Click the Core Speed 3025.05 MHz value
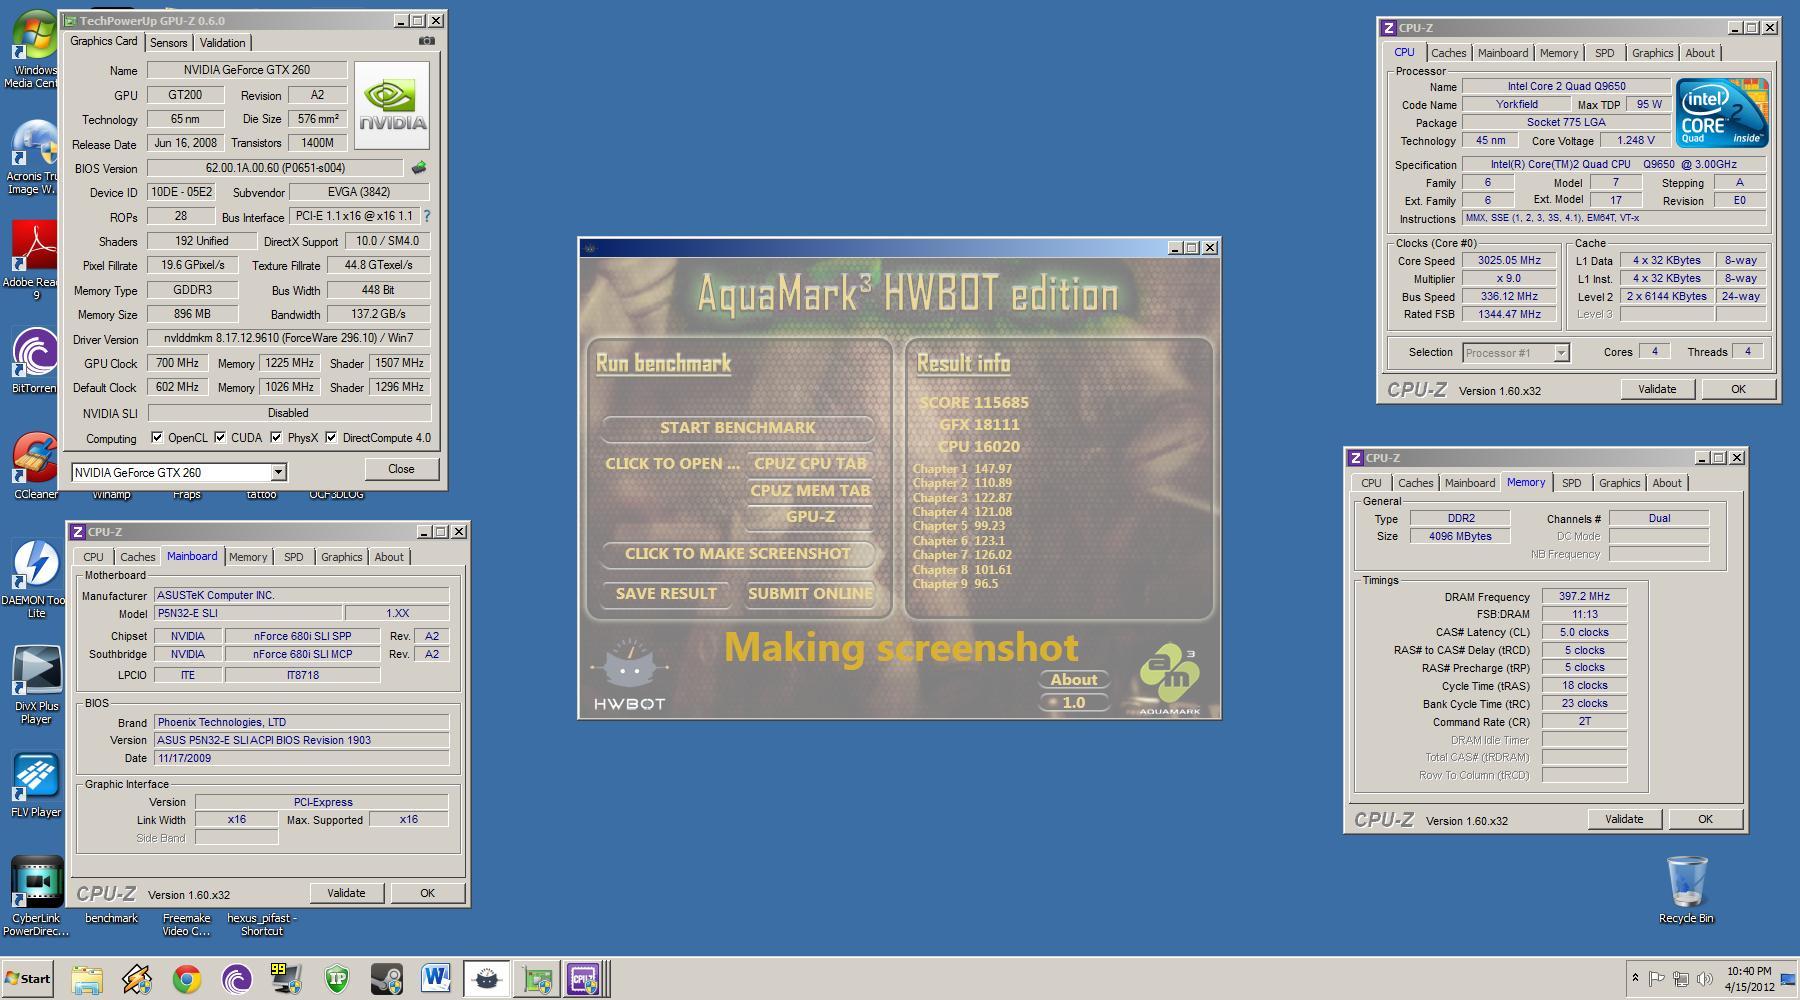1800x1000 pixels. click(1509, 260)
